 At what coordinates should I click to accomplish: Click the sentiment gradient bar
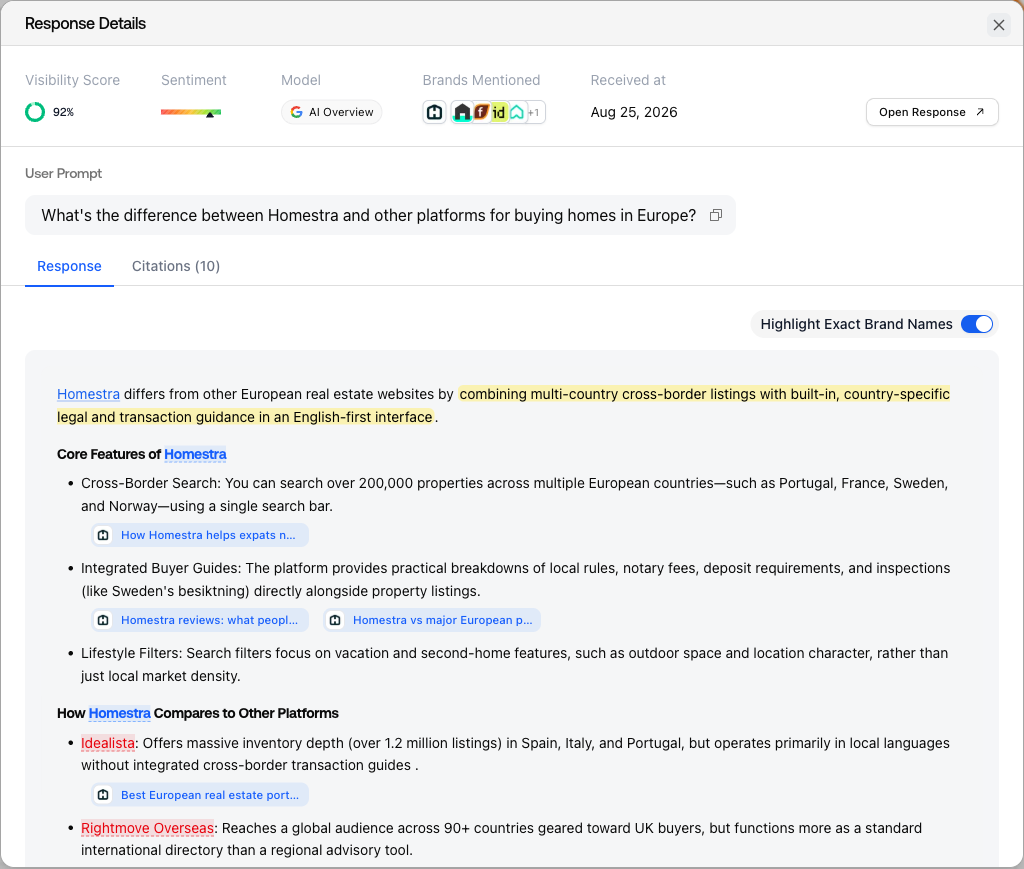click(x=191, y=112)
